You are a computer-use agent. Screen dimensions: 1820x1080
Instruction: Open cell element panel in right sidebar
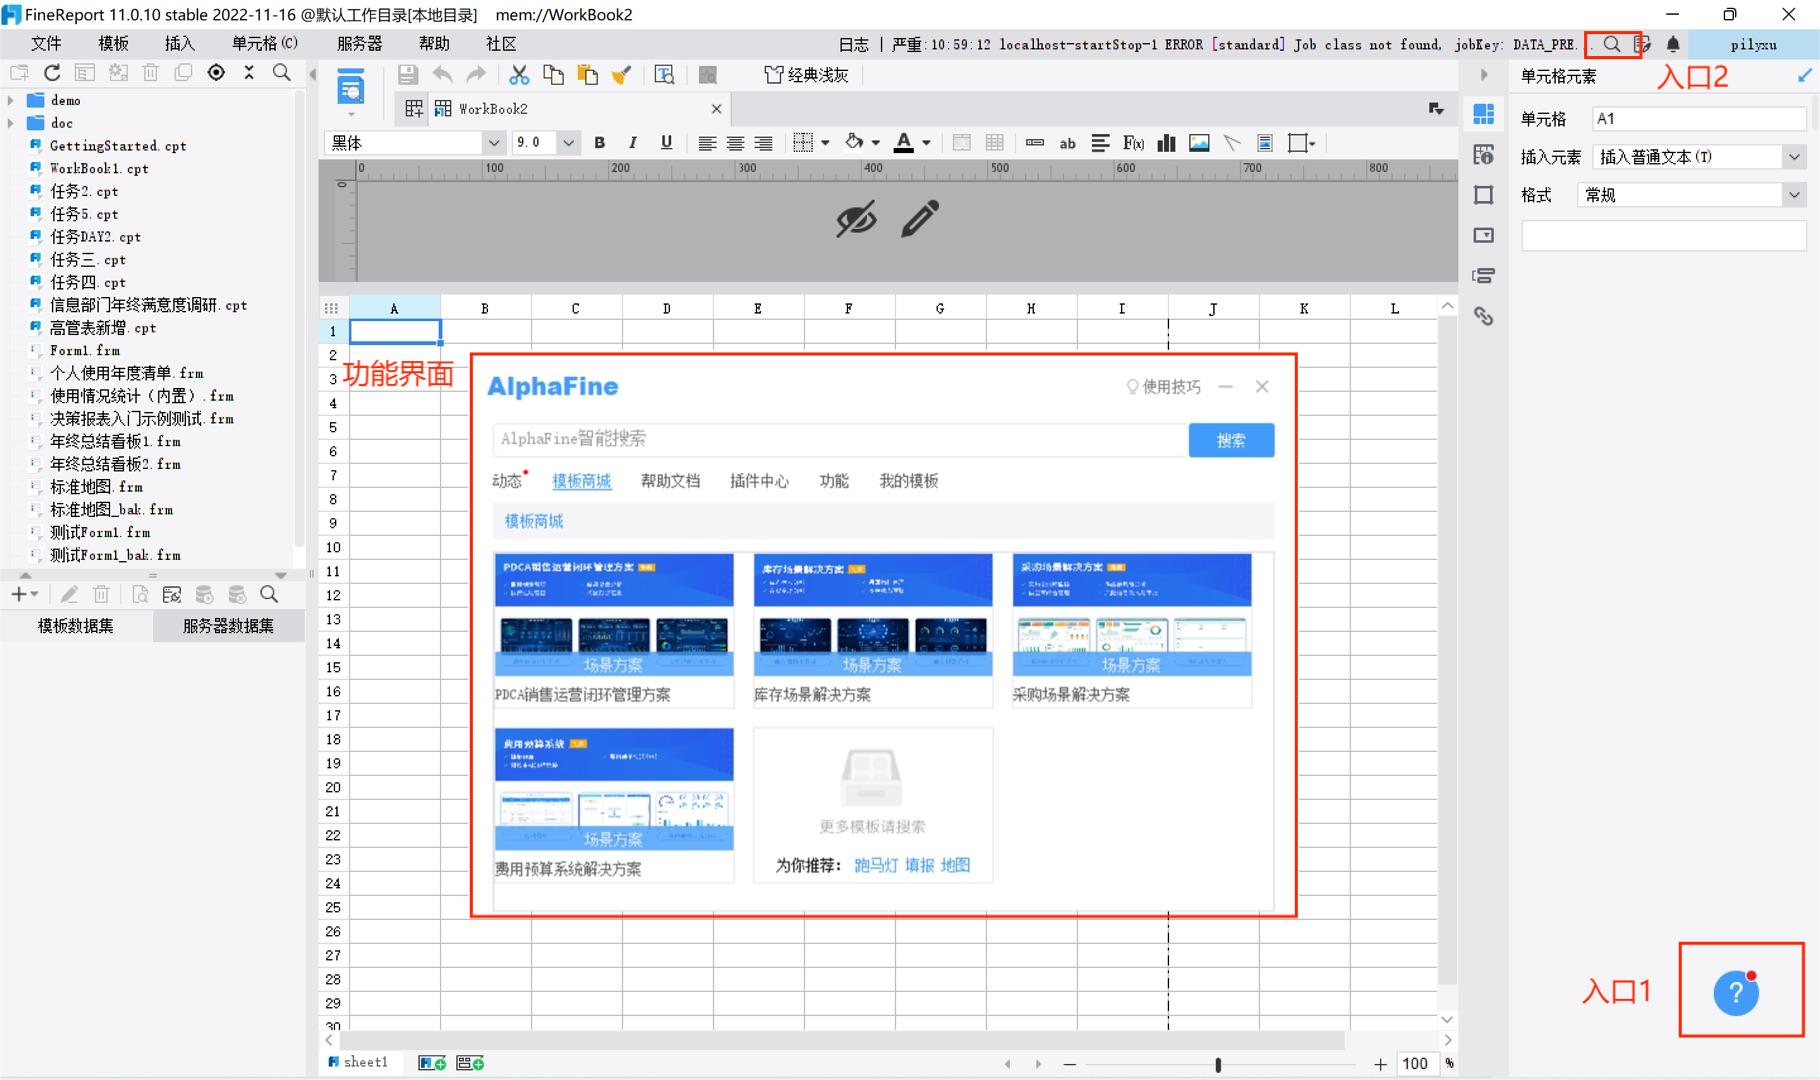(x=1484, y=114)
